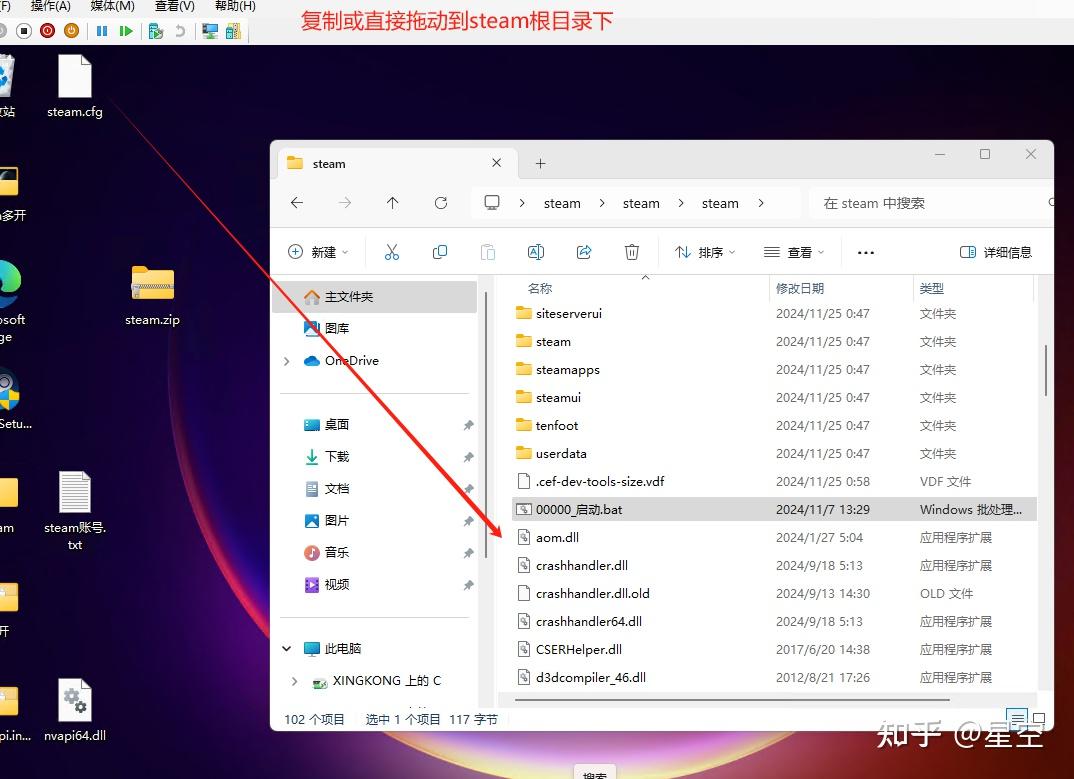The height and width of the screenshot is (779, 1074).
Task: Go back with the left arrow
Action: click(297, 203)
